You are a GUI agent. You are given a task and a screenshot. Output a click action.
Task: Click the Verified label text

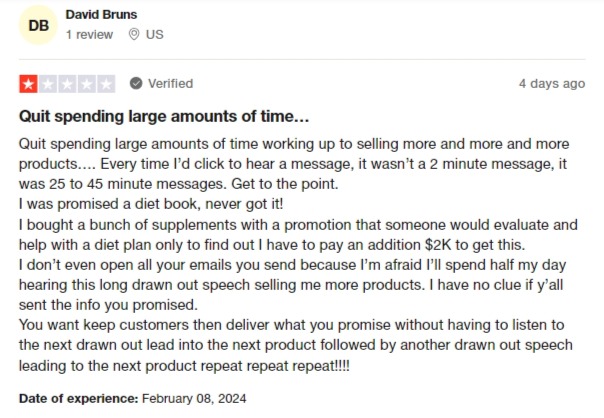(170, 84)
